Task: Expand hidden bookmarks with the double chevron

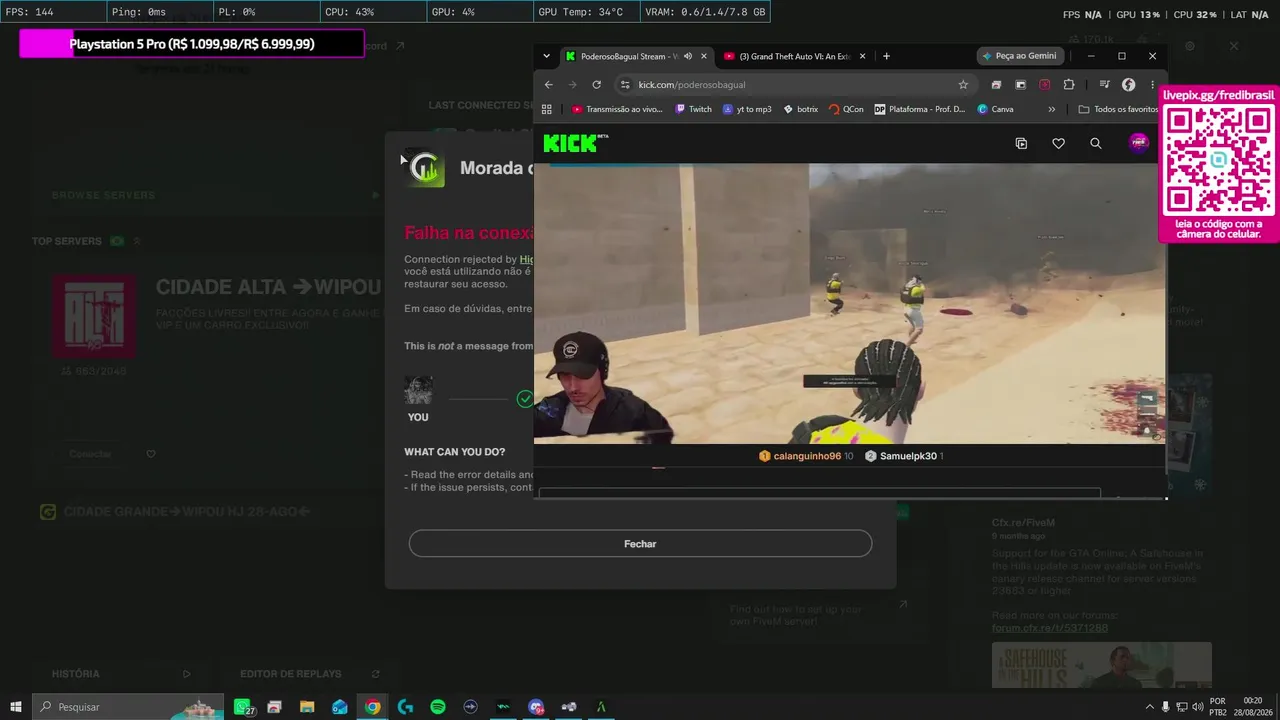Action: pyautogui.click(x=1051, y=109)
